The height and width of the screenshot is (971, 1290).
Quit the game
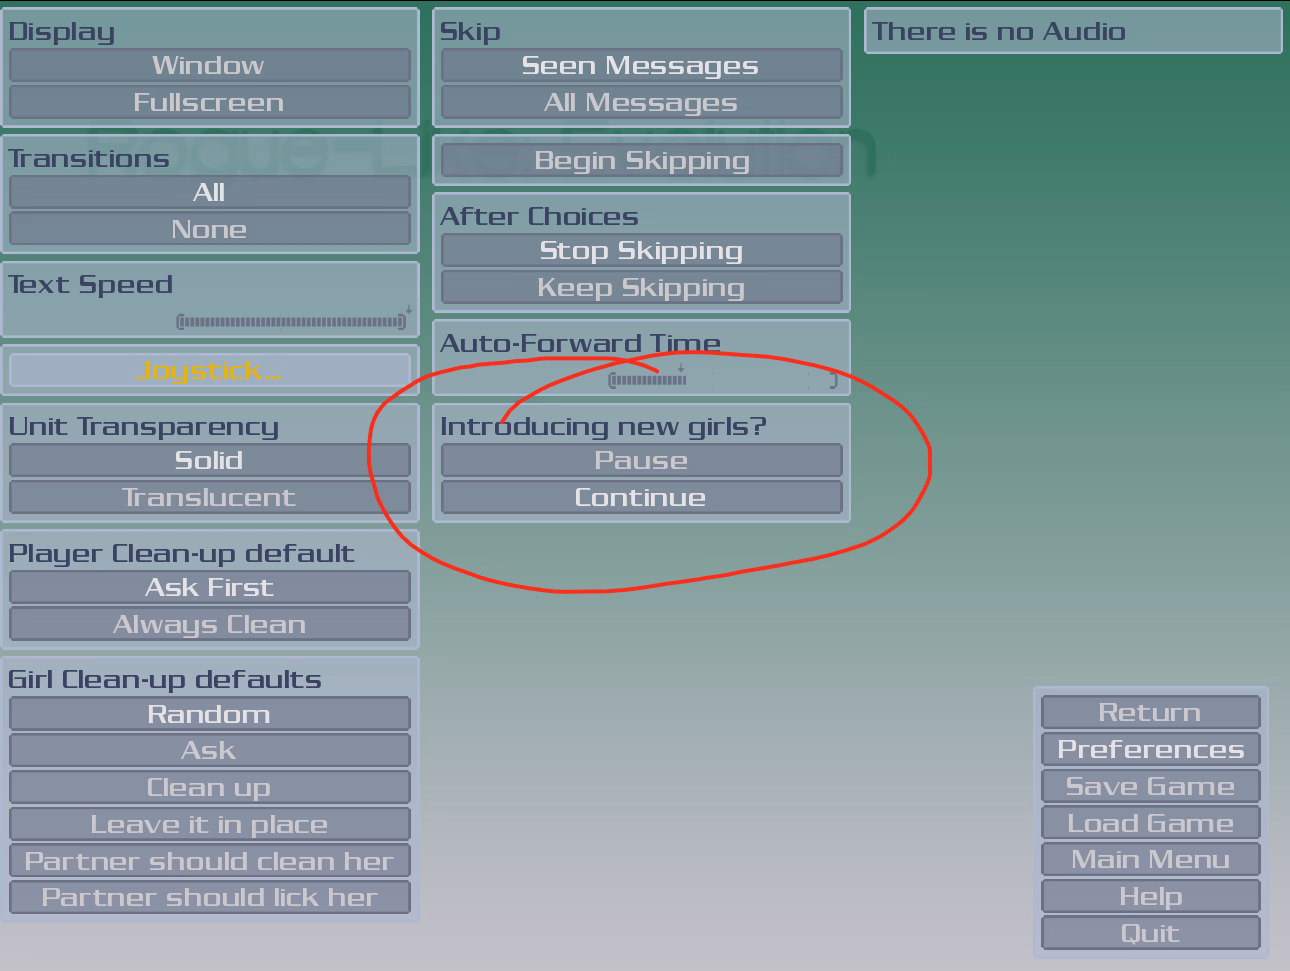(x=1150, y=933)
